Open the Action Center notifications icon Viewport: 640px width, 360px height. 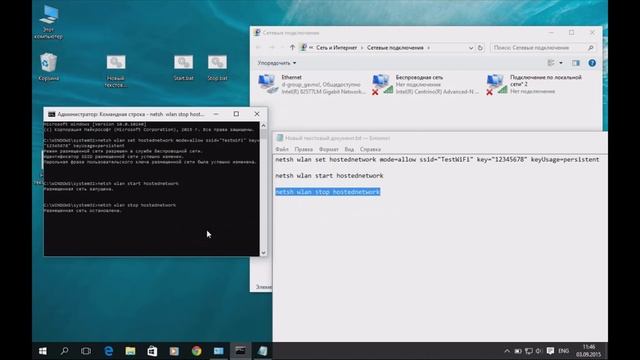(550, 351)
